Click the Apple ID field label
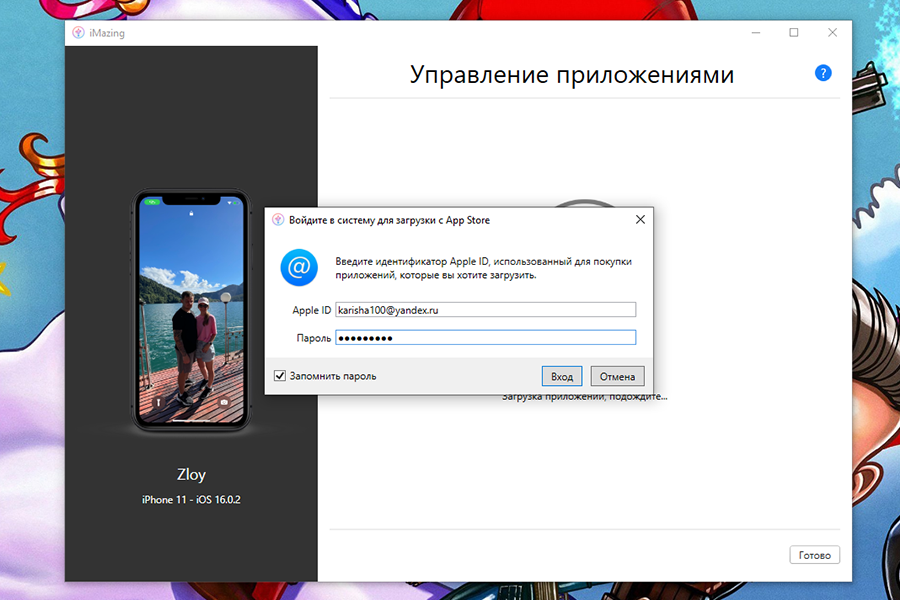Screen dimensions: 900x600 tap(312, 310)
